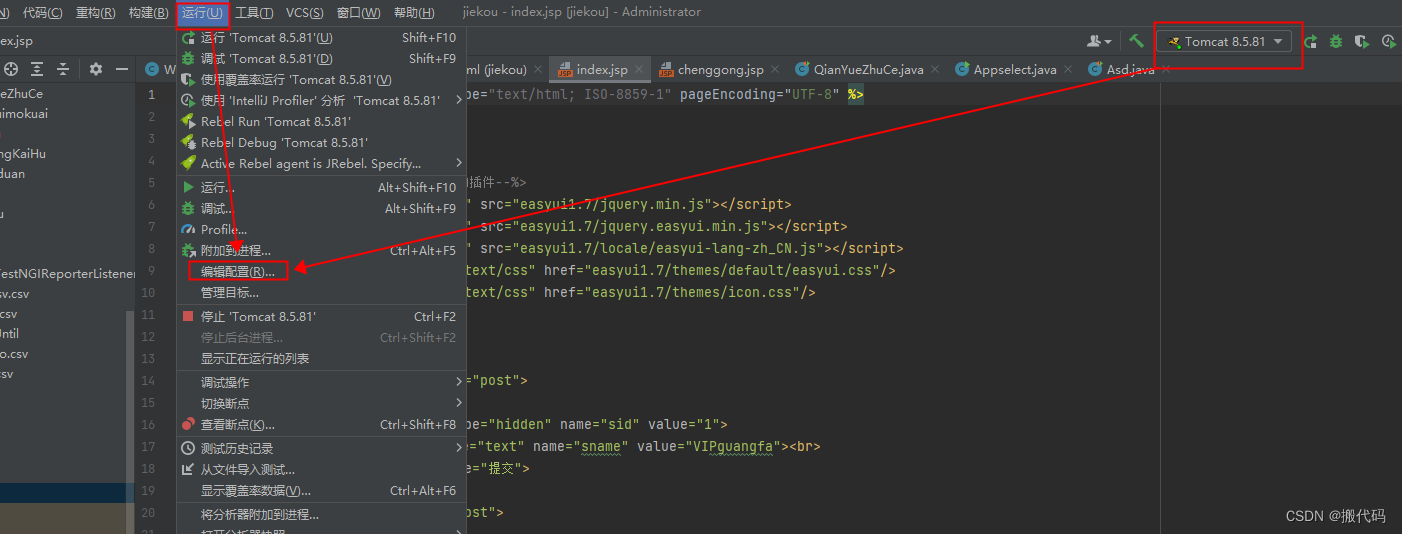Open the 工具(T) menu
1402x534 pixels.
coord(254,13)
